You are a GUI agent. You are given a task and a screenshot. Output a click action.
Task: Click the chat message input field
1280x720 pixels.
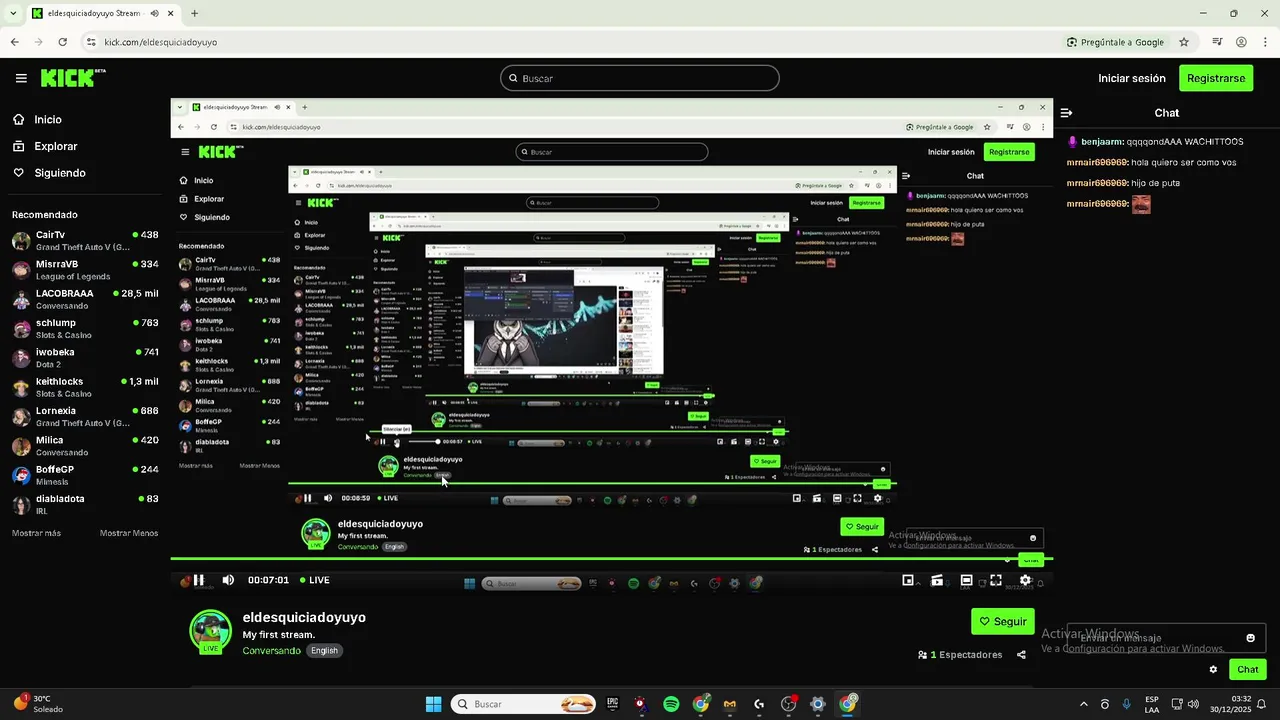coord(1166,638)
